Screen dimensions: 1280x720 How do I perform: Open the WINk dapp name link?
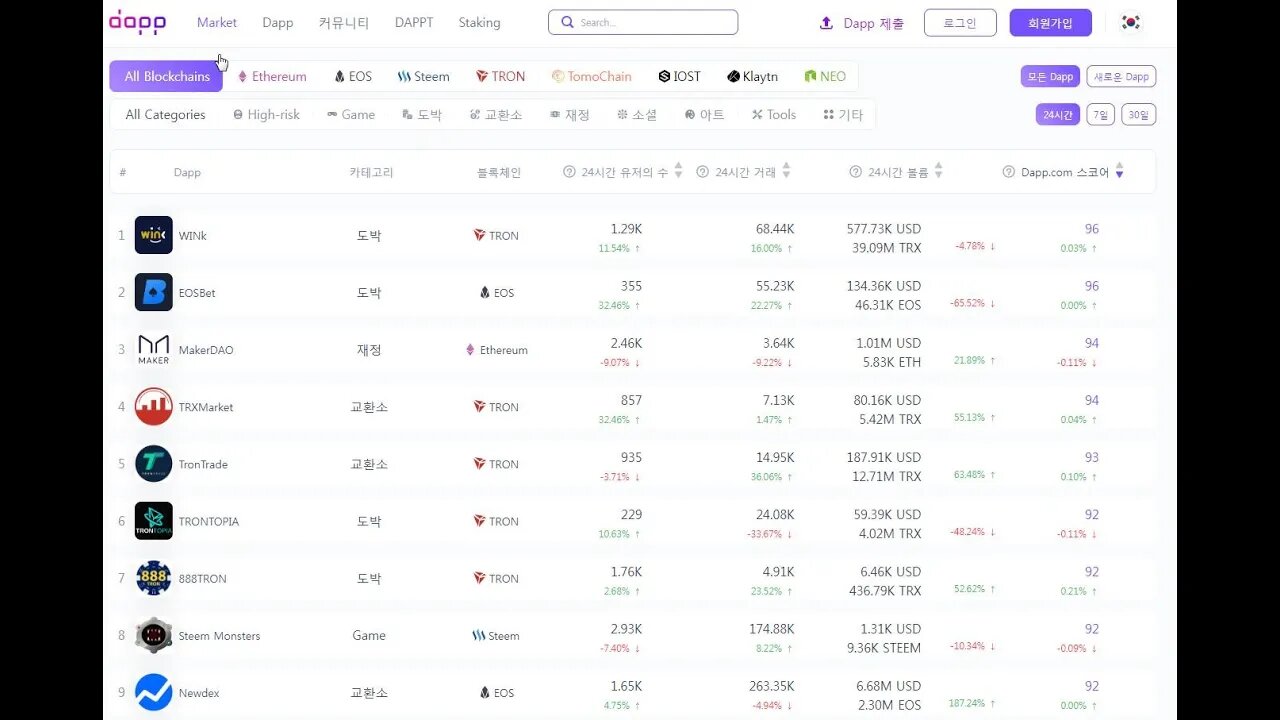click(193, 236)
